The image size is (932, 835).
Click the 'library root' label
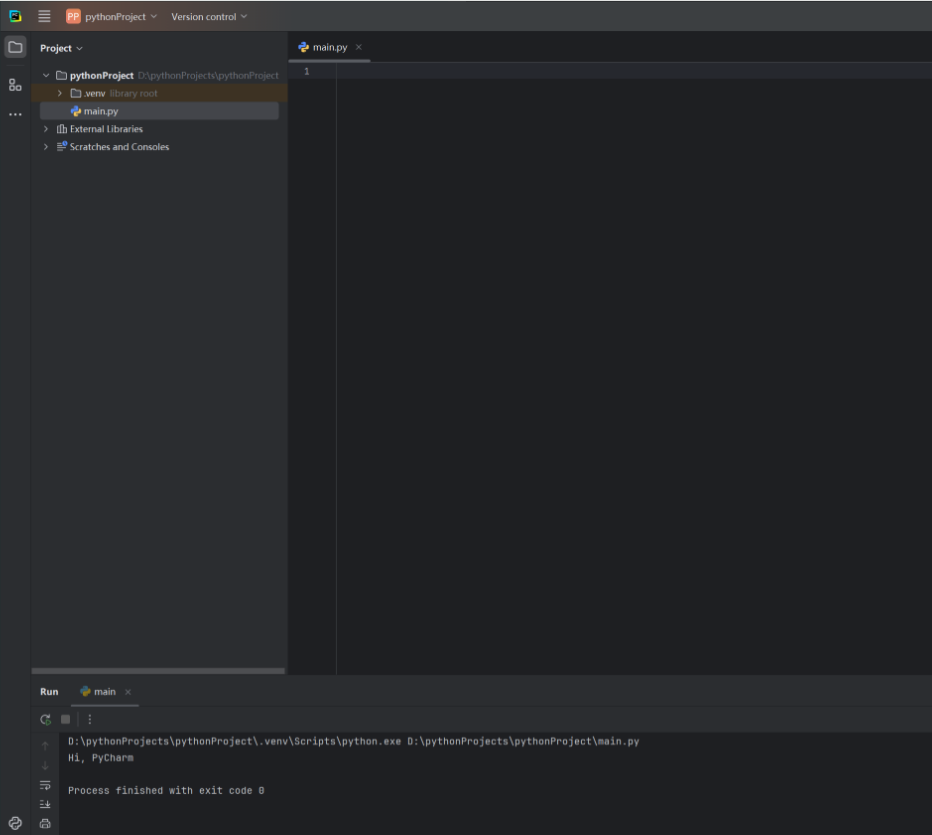pyautogui.click(x=134, y=93)
